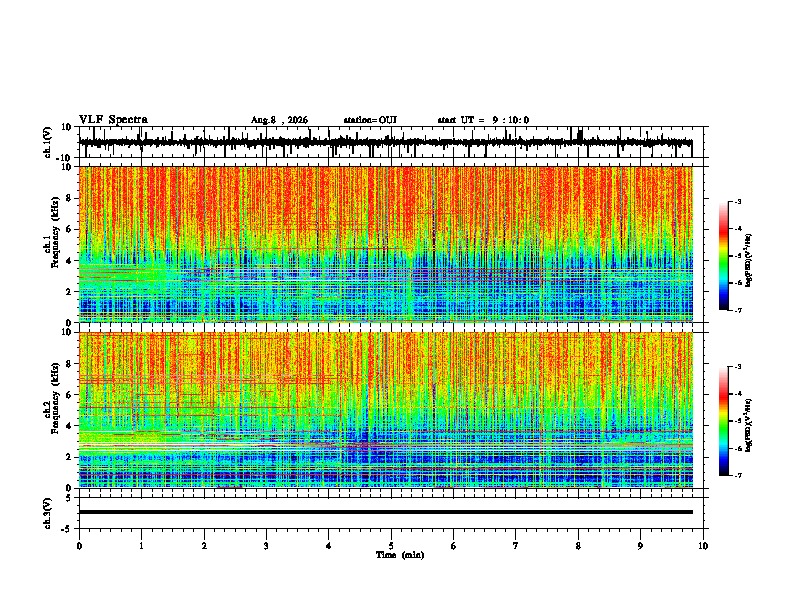Click the ch.1 spectrogram color scale bar
792x612 pixels.
point(723,256)
